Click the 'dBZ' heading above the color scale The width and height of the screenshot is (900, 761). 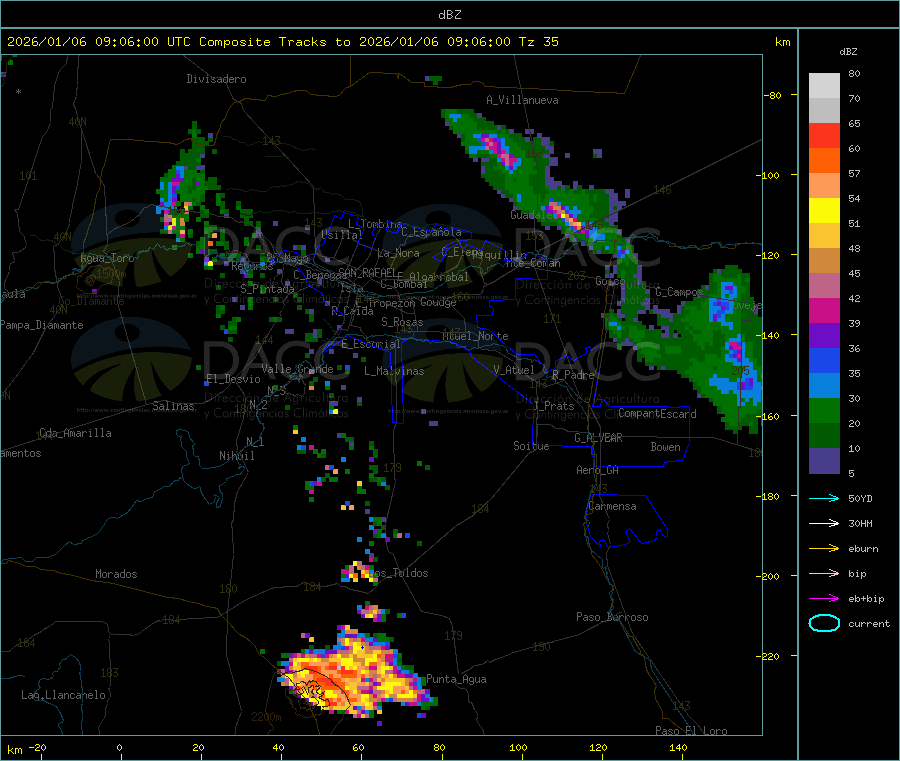pyautogui.click(x=848, y=52)
